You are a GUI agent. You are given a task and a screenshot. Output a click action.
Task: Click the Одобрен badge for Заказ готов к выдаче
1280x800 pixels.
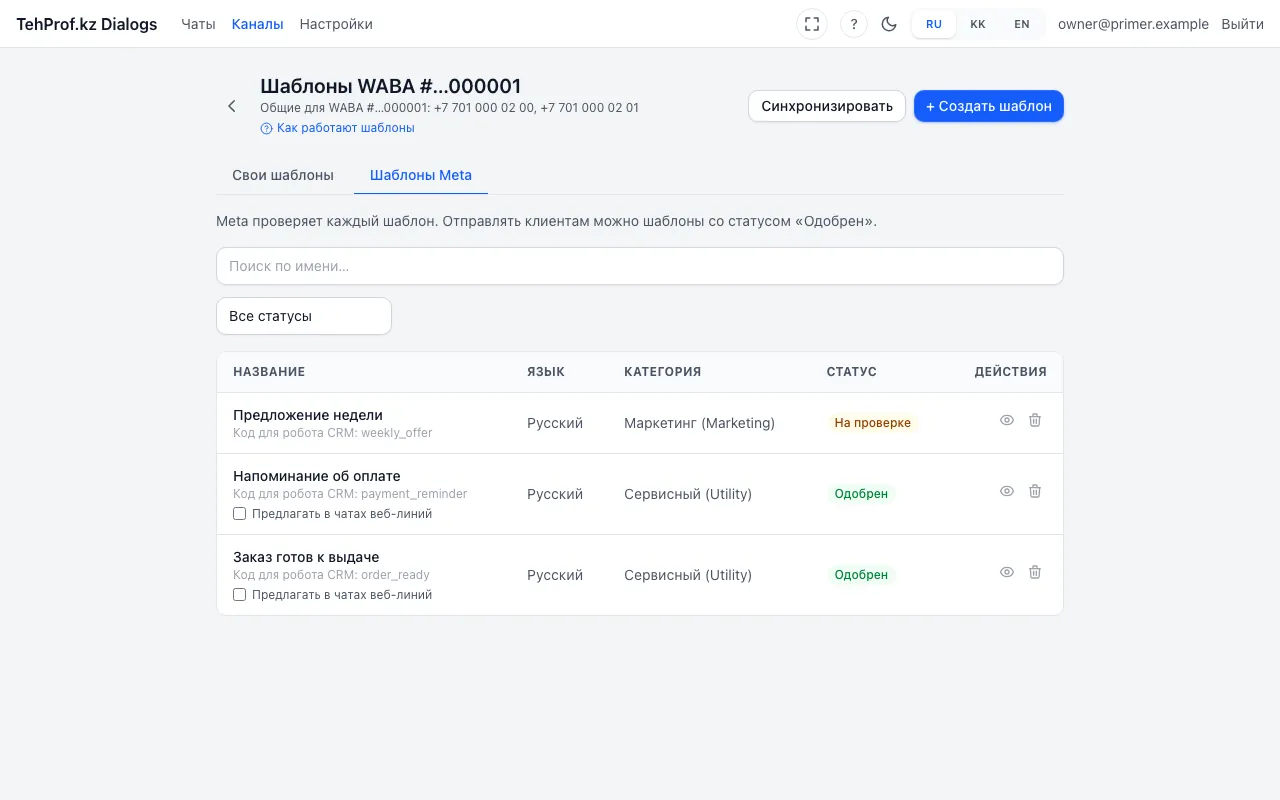click(x=861, y=575)
